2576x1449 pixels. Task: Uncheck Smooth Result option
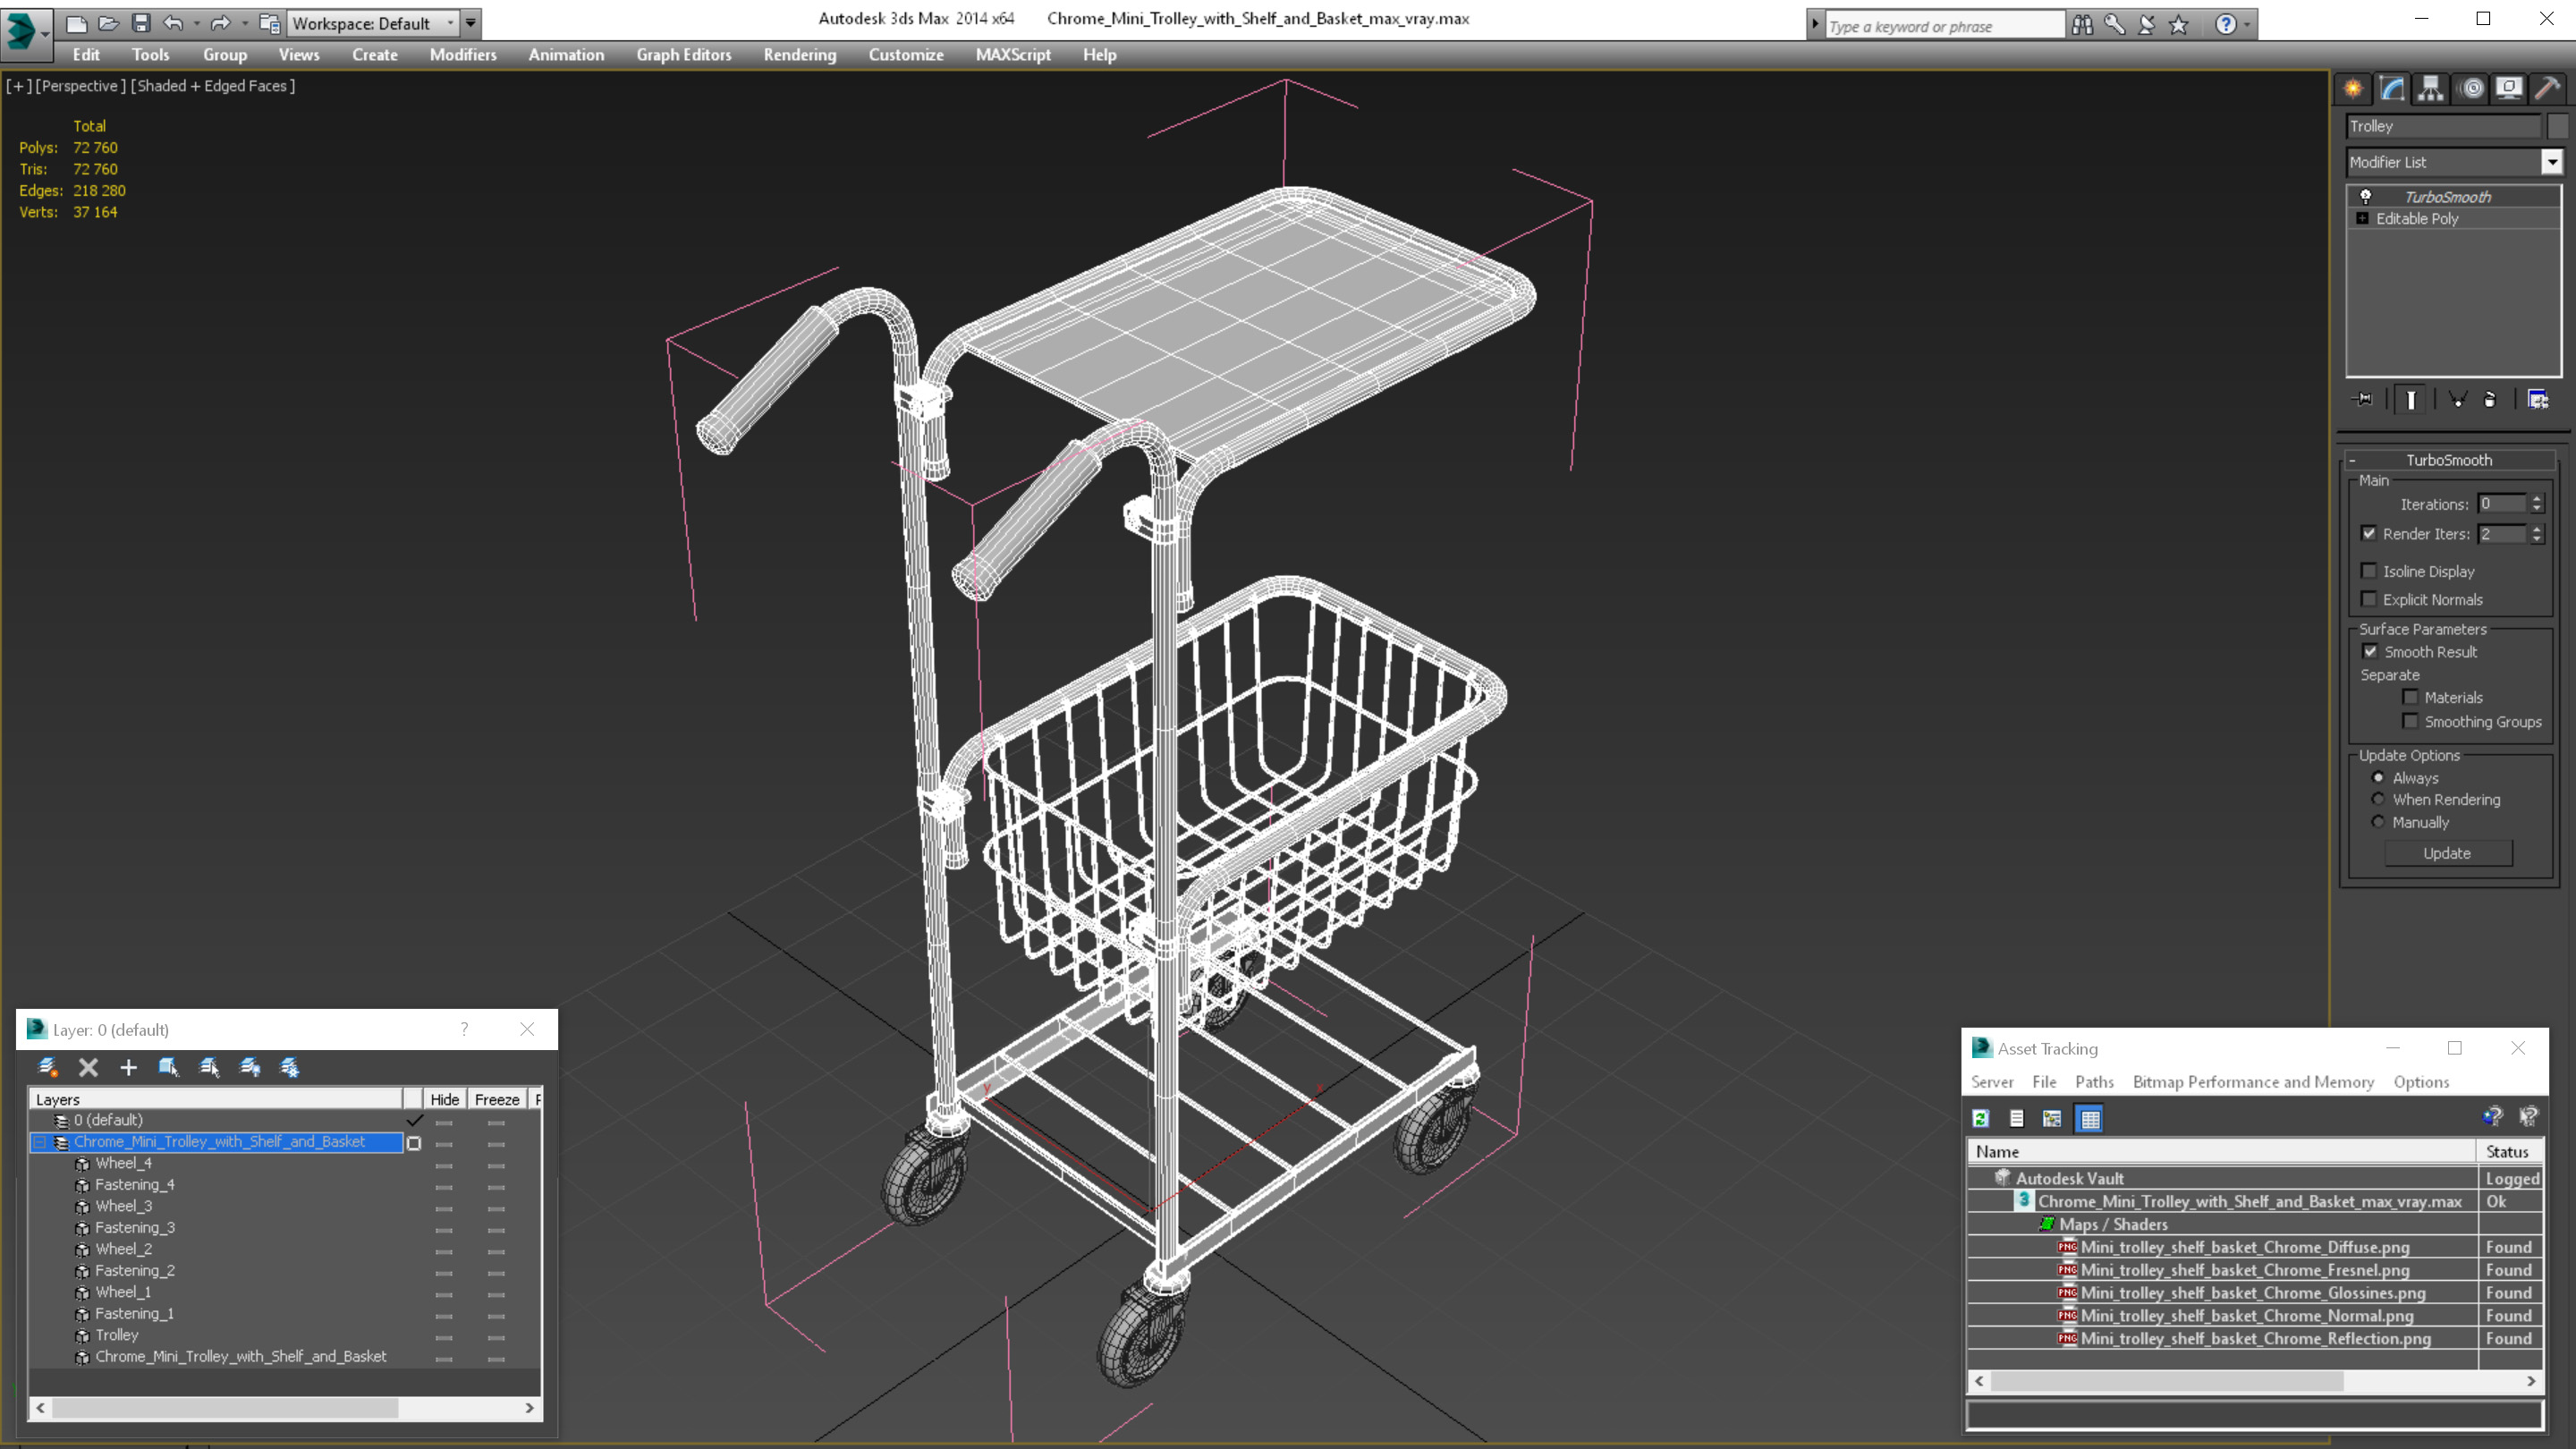[x=2370, y=651]
